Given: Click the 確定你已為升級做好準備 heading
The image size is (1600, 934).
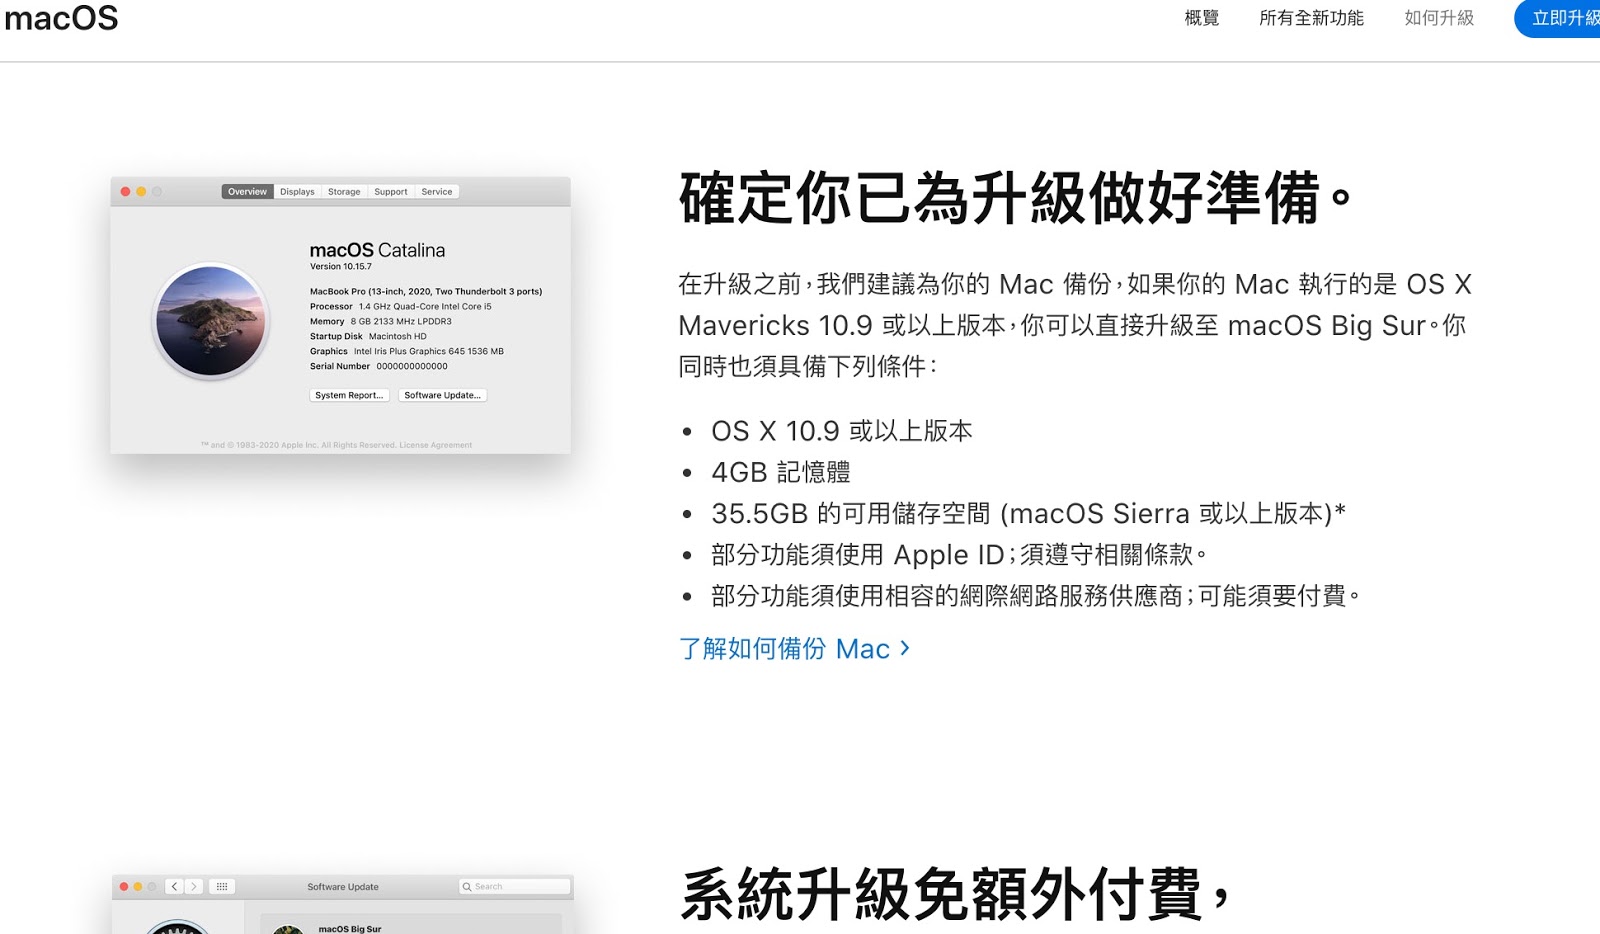Looking at the screenshot, I should pyautogui.click(x=1016, y=198).
